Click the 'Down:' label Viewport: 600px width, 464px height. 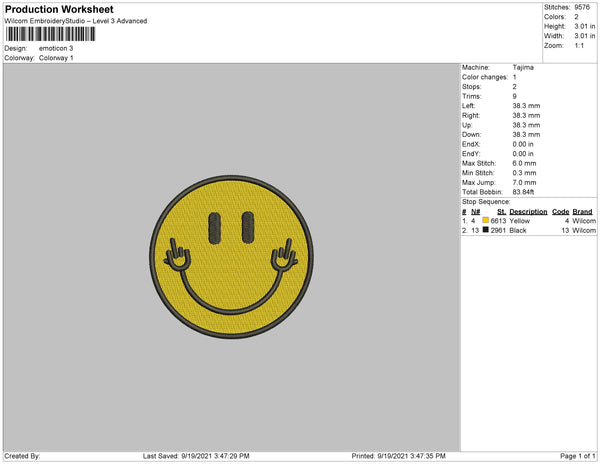pos(471,134)
